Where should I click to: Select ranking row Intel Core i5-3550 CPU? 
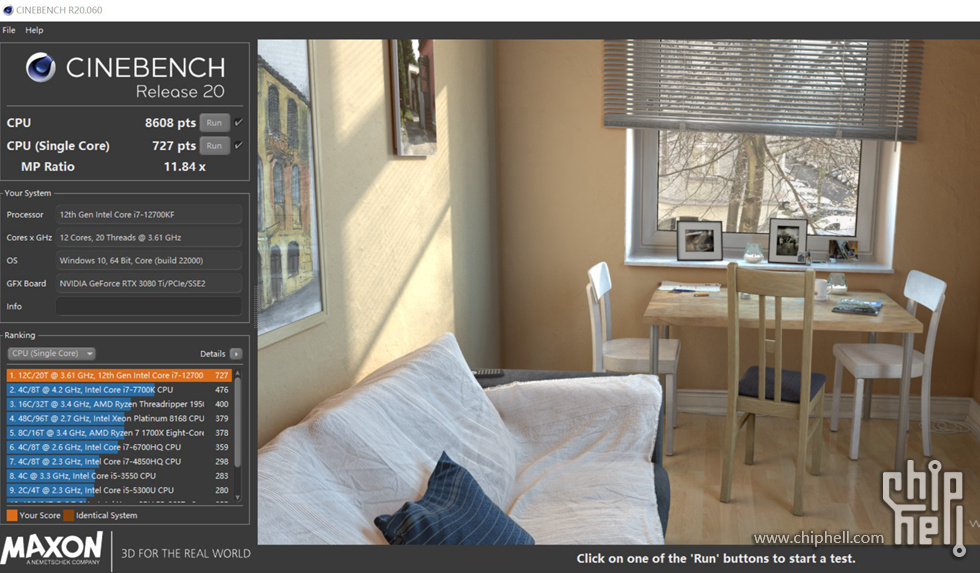tap(119, 476)
